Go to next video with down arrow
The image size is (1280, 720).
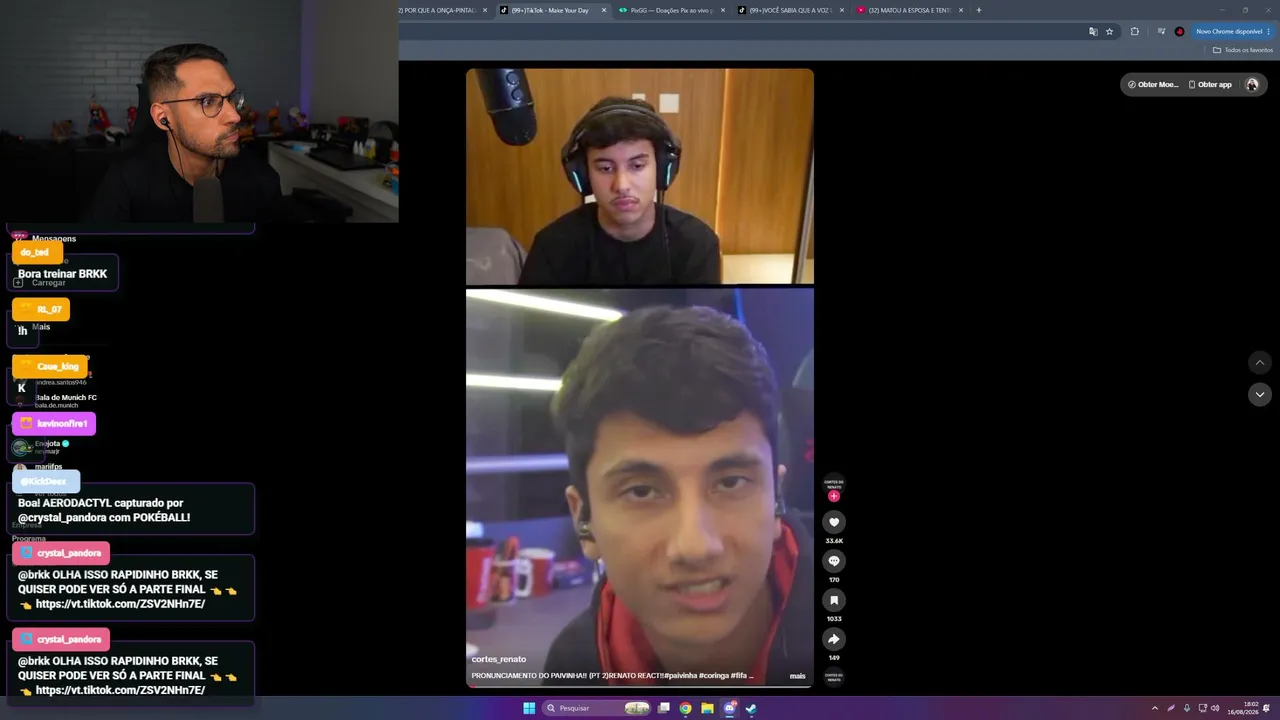pyautogui.click(x=1259, y=394)
